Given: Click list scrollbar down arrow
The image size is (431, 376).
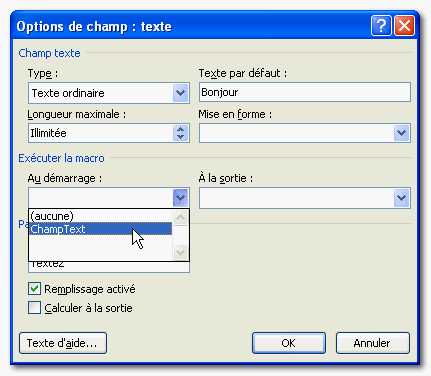Looking at the screenshot, I should coord(180,252).
